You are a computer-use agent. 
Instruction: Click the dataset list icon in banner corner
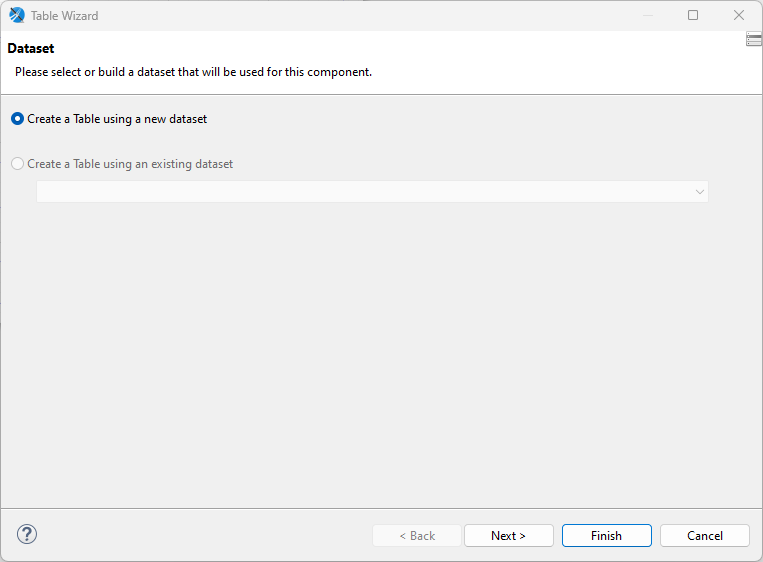(x=754, y=39)
